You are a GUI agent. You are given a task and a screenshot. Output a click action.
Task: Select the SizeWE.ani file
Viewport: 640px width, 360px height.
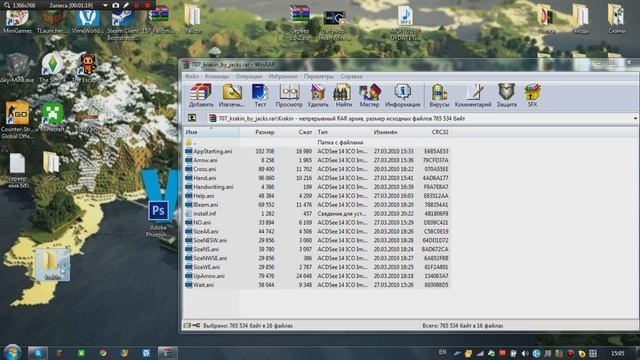[316, 267]
